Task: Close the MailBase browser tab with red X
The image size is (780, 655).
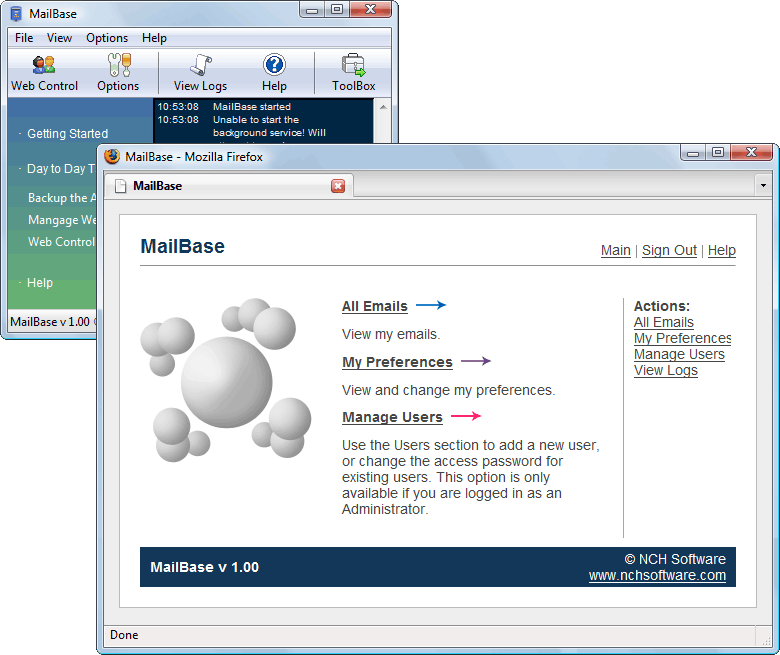Action: click(x=338, y=186)
